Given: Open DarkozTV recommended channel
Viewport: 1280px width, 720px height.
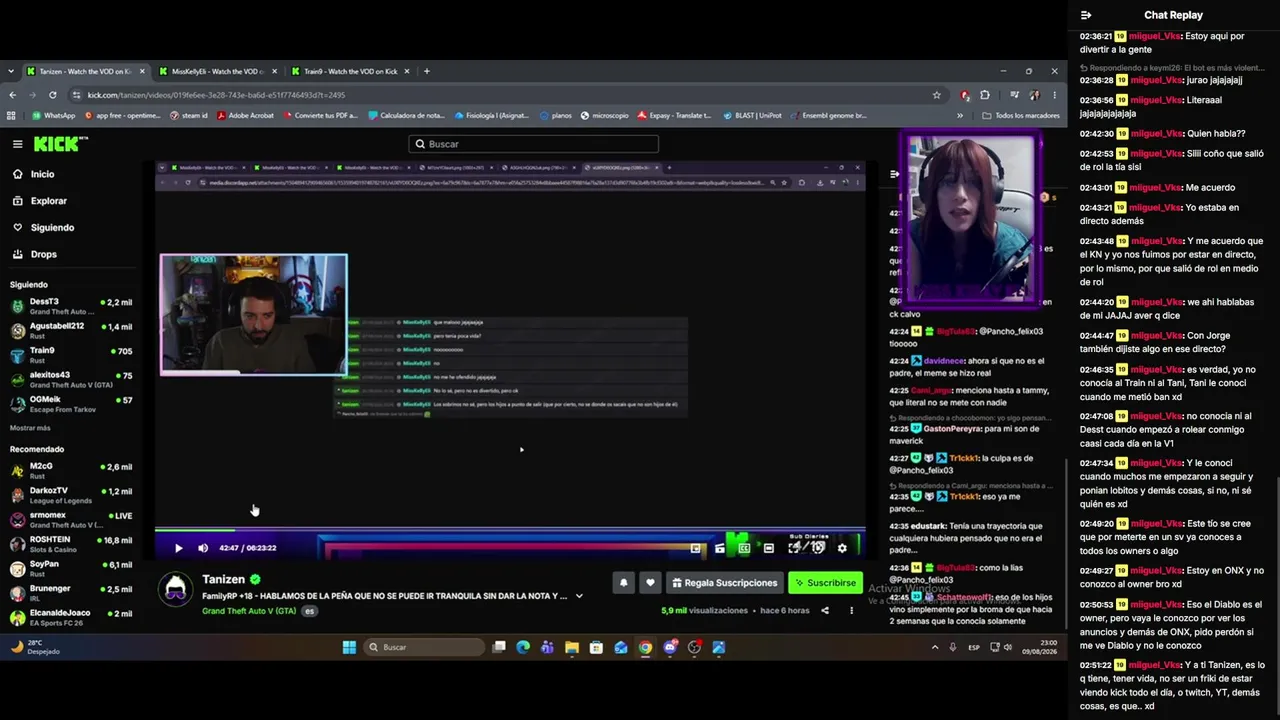Looking at the screenshot, I should [x=70, y=495].
